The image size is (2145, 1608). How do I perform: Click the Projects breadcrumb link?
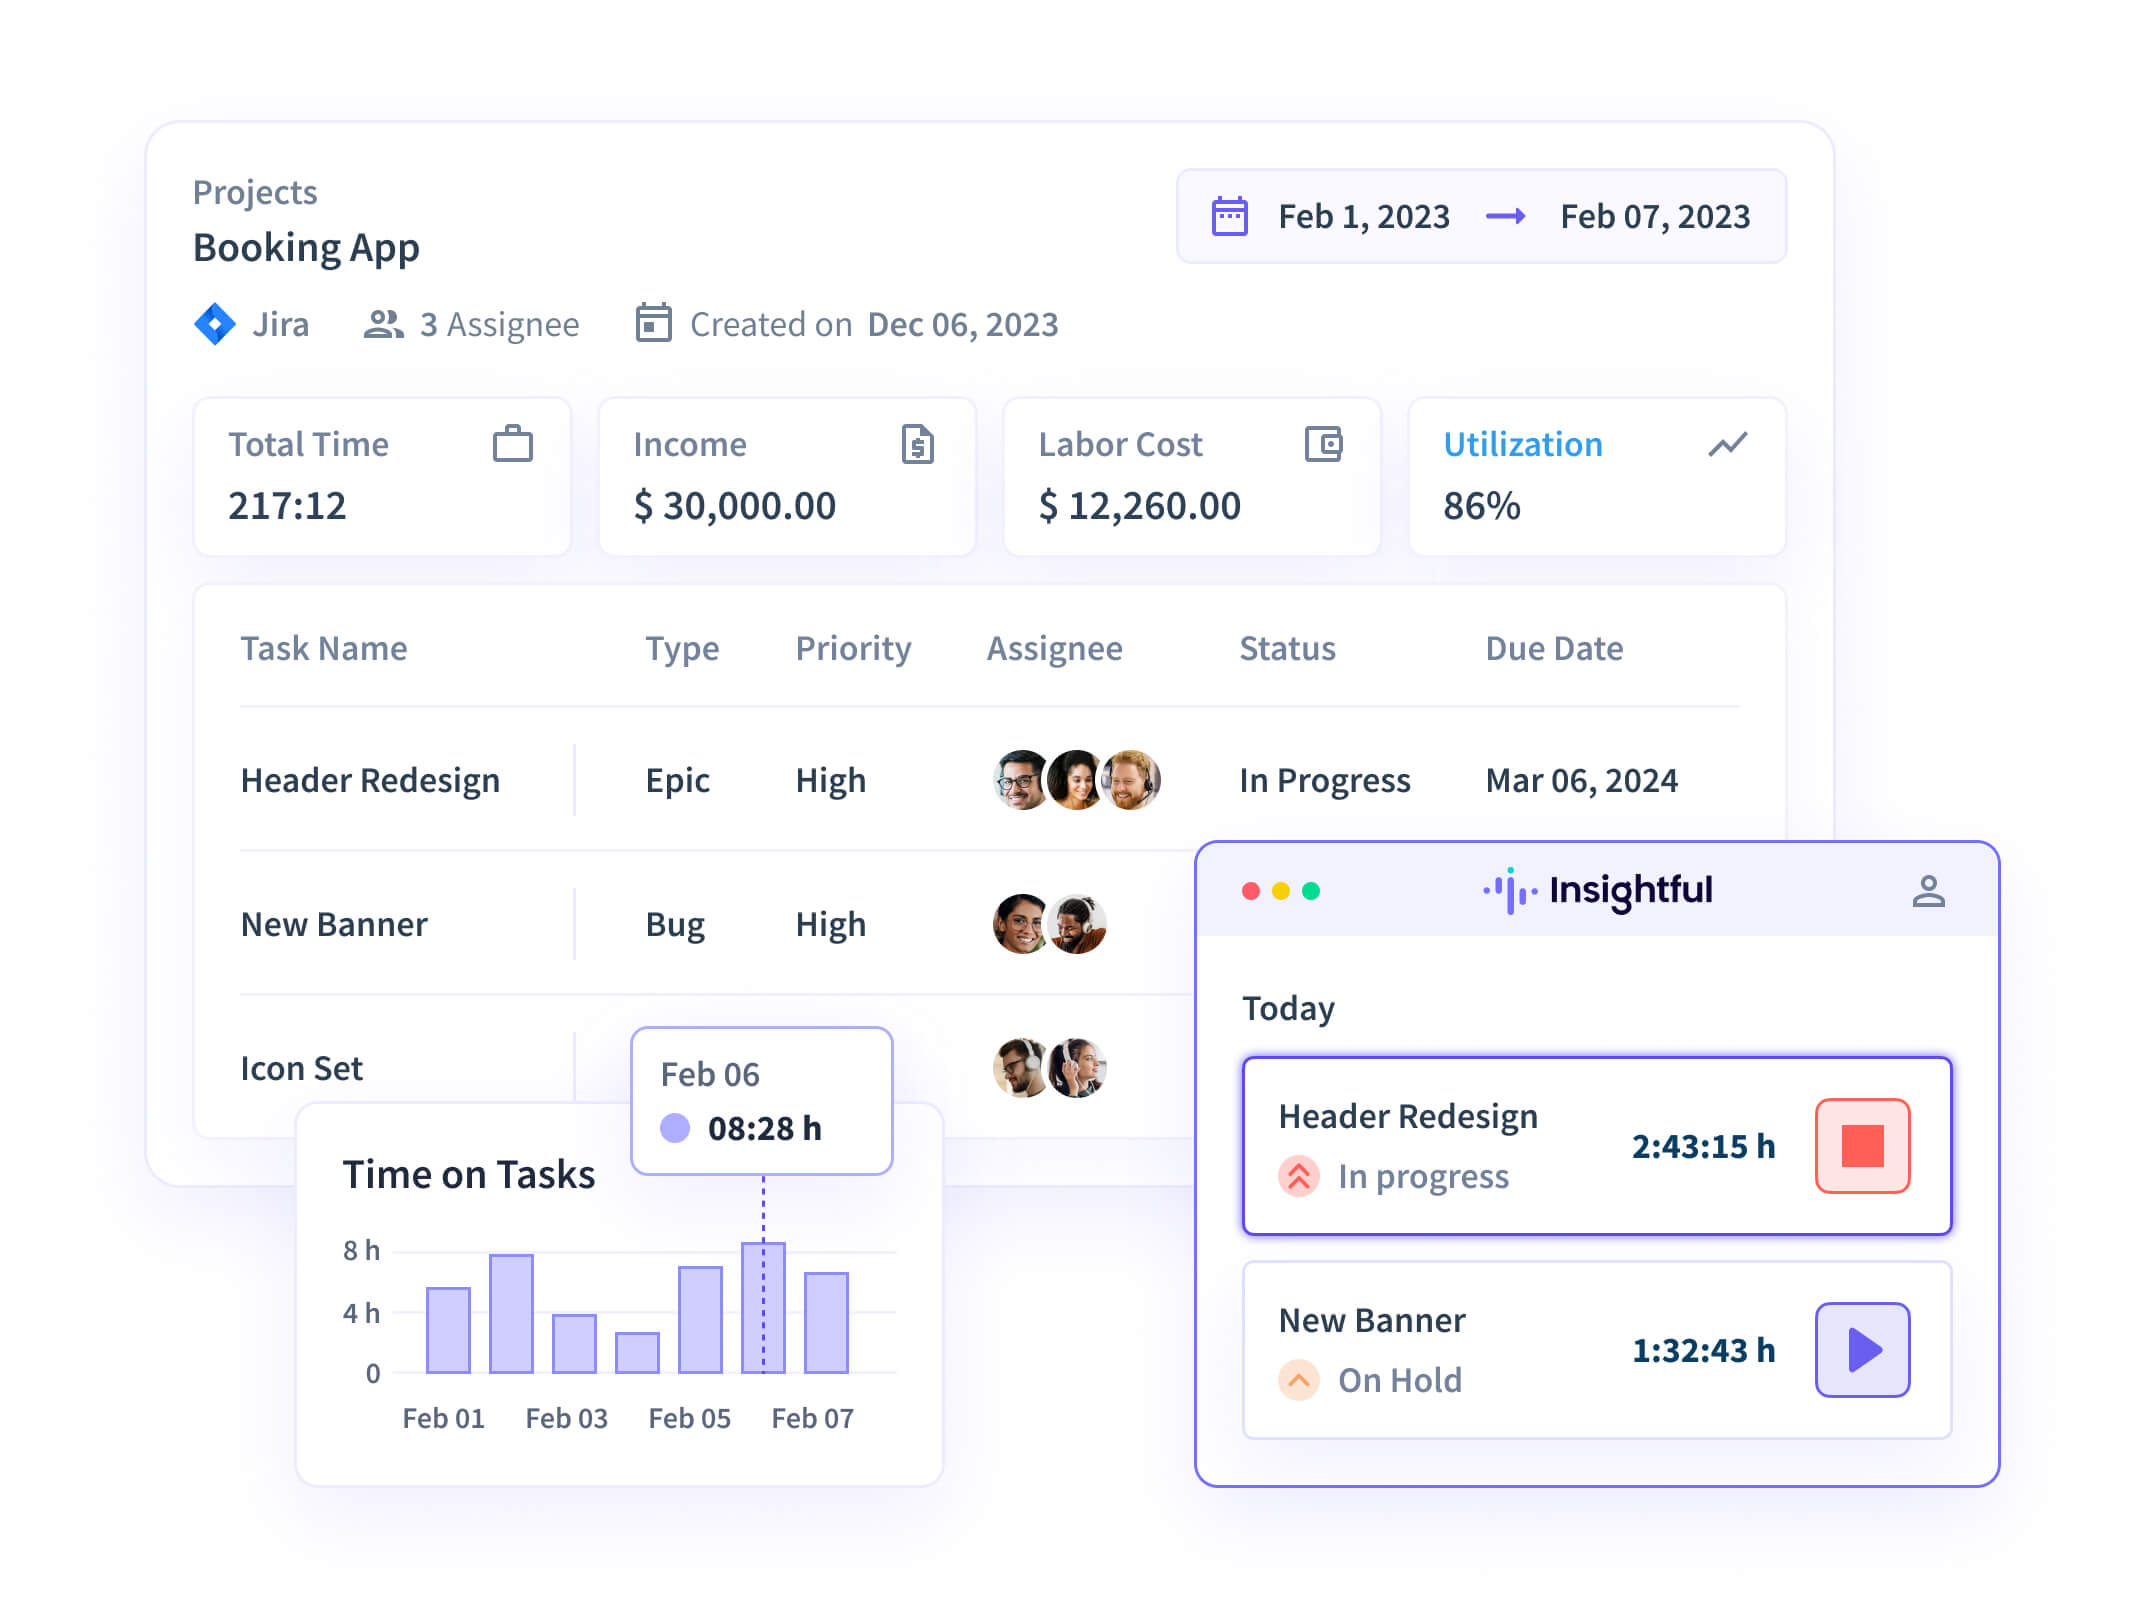255,192
